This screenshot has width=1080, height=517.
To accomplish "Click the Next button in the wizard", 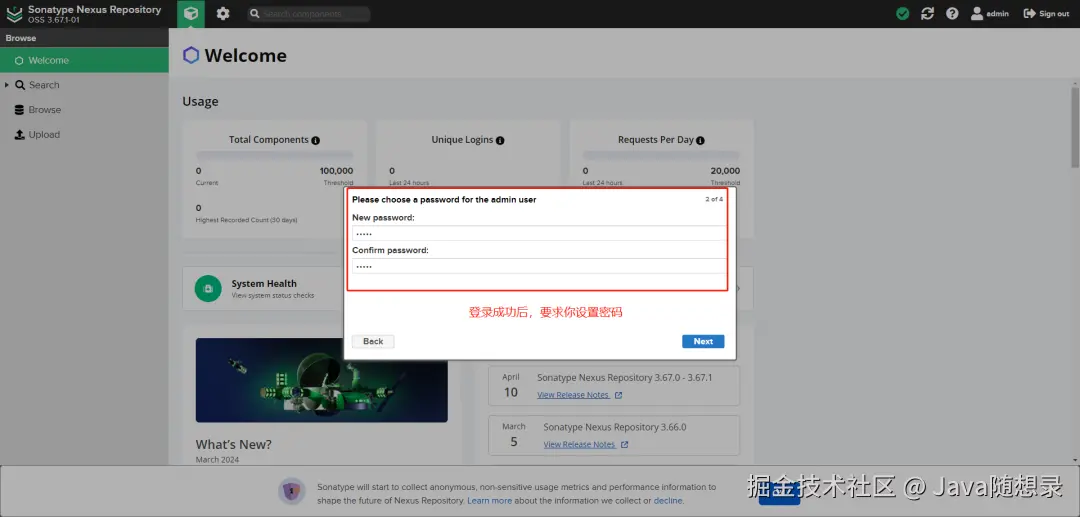I will pos(703,341).
